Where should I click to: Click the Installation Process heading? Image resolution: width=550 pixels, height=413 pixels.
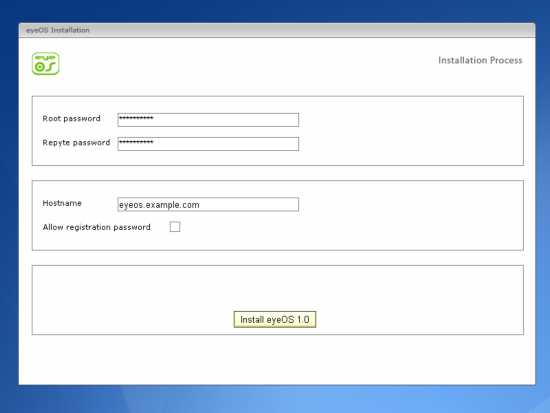(480, 60)
